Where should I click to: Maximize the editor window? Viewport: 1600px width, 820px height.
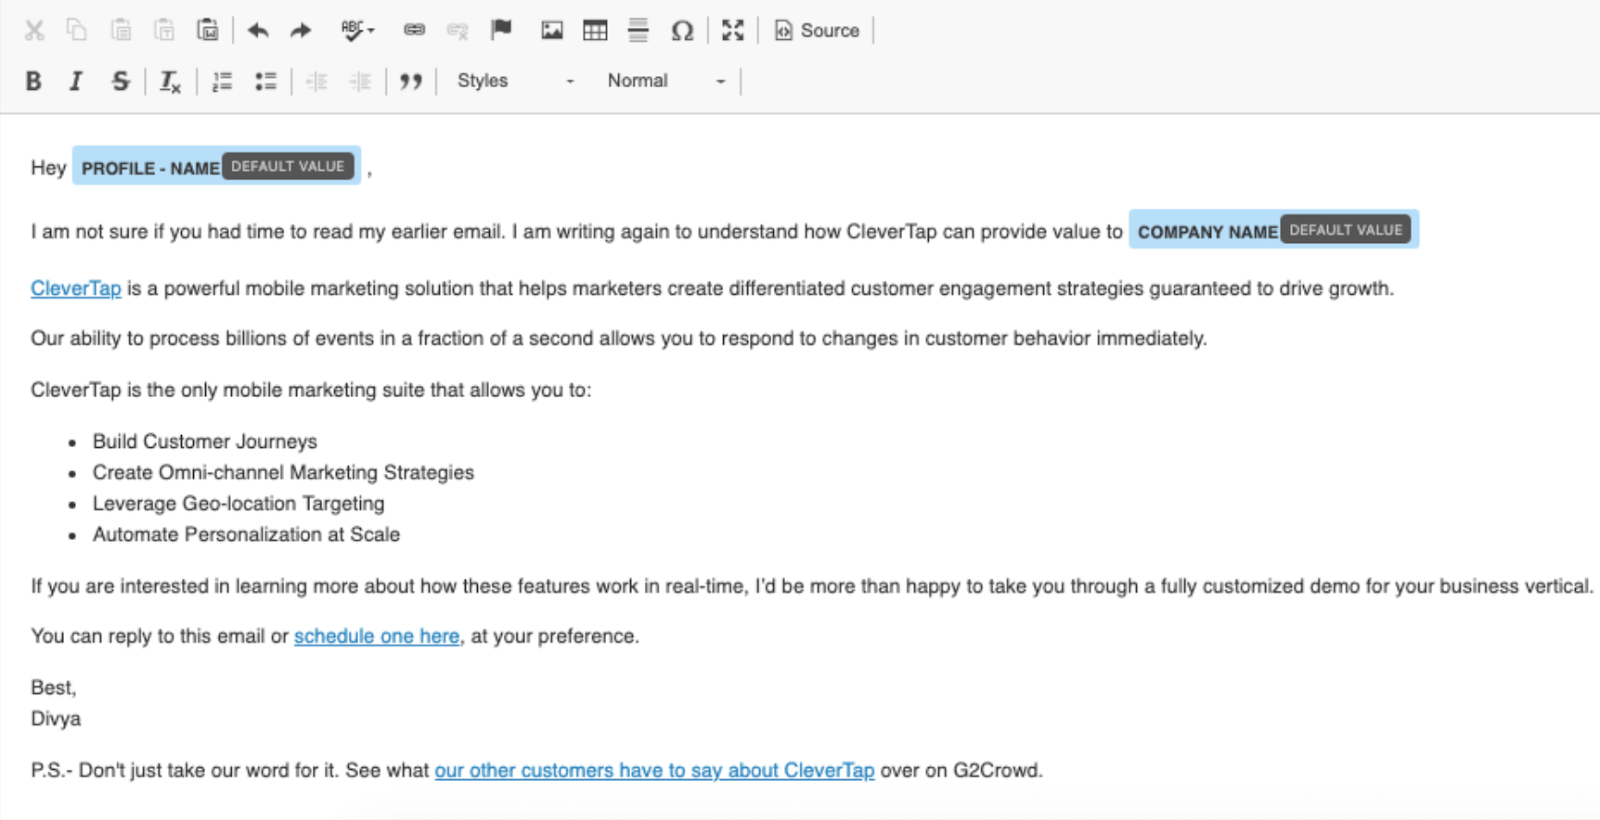(x=733, y=31)
